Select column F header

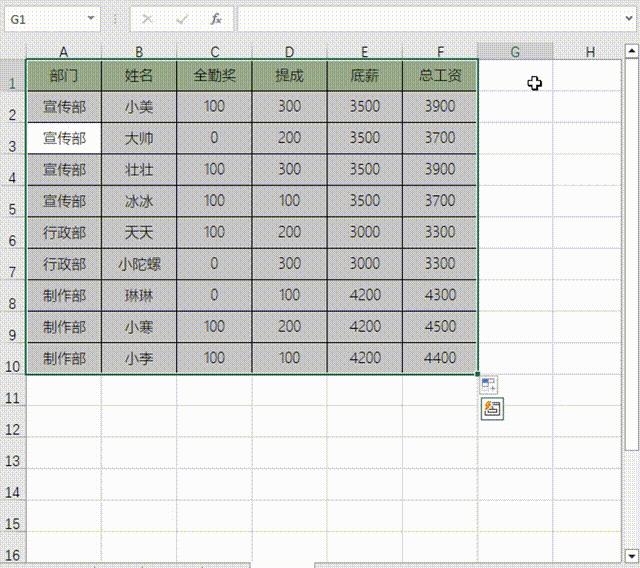pos(440,52)
